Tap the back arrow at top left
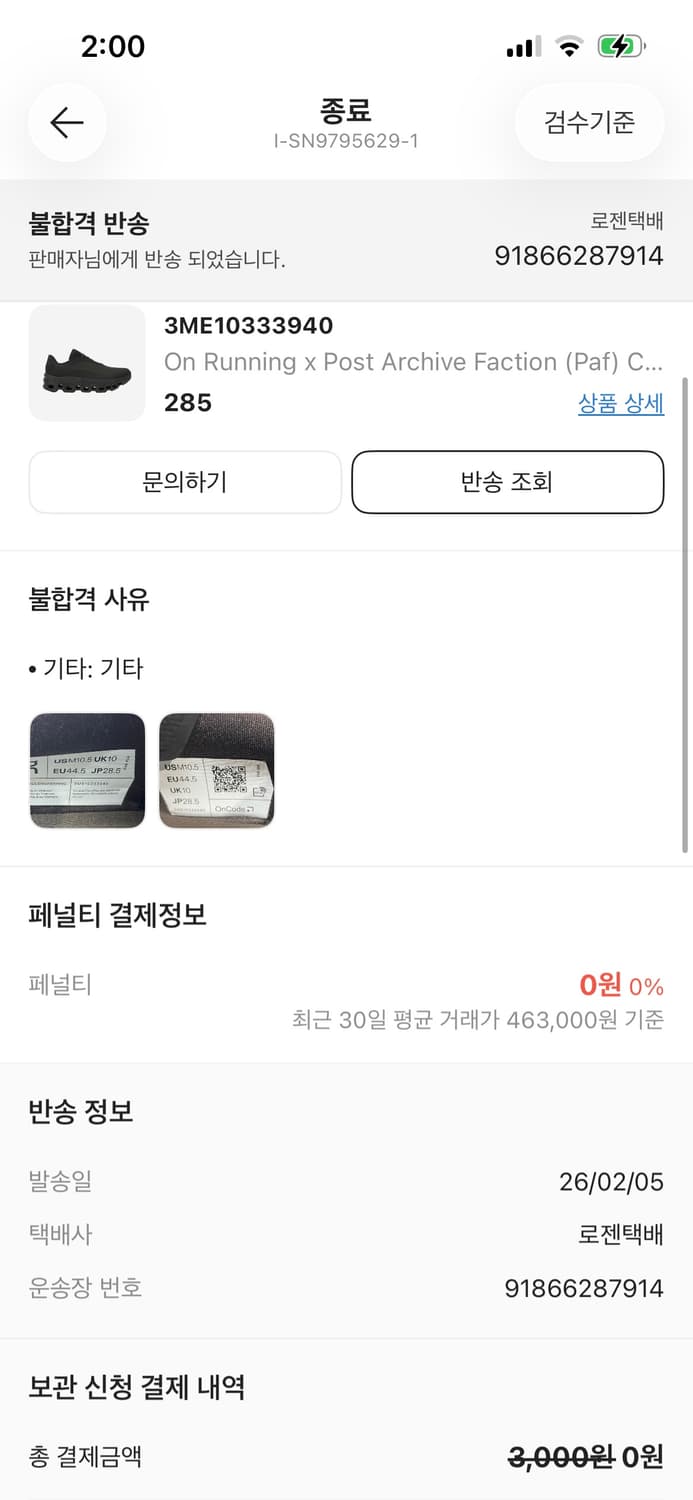This screenshot has width=693, height=1500. pos(66,122)
